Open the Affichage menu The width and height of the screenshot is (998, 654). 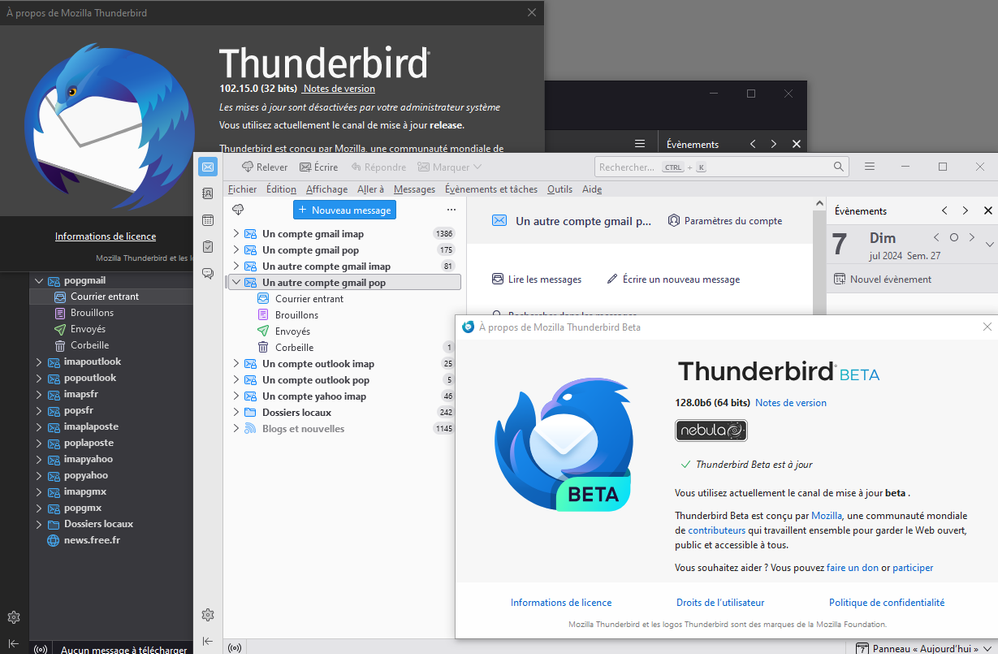point(326,189)
